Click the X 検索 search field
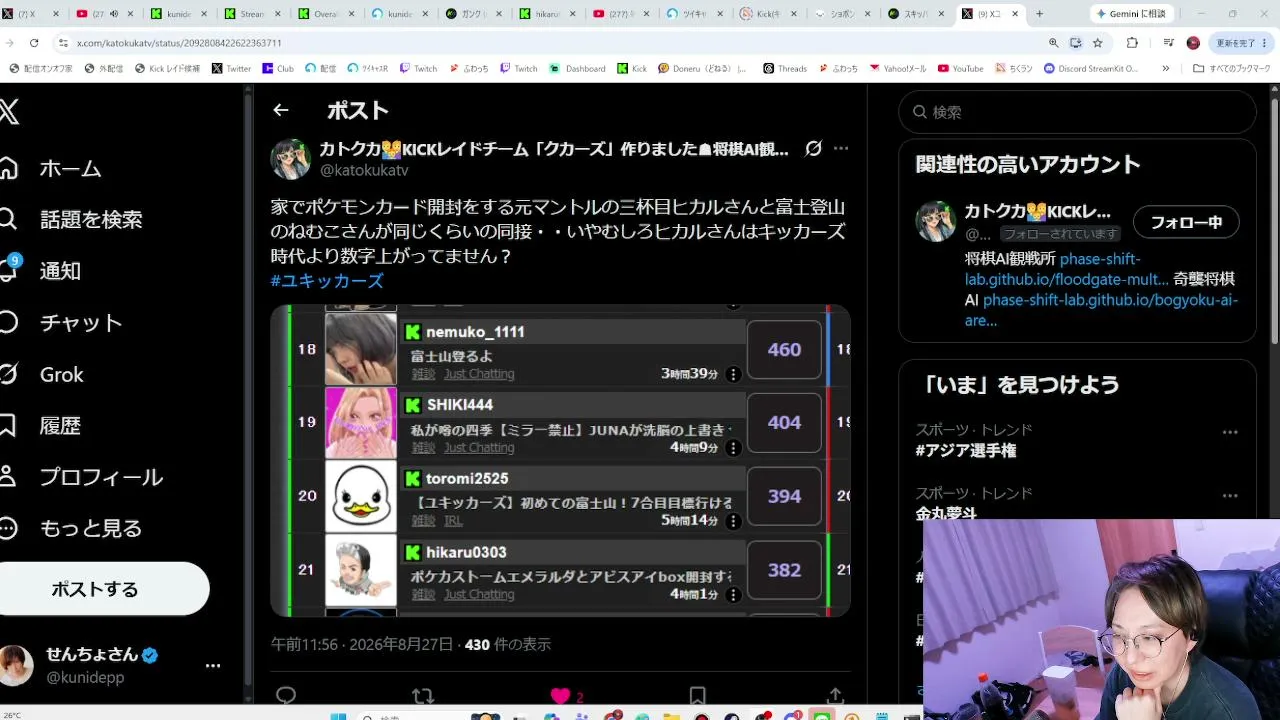Image resolution: width=1280 pixels, height=720 pixels. point(1078,112)
